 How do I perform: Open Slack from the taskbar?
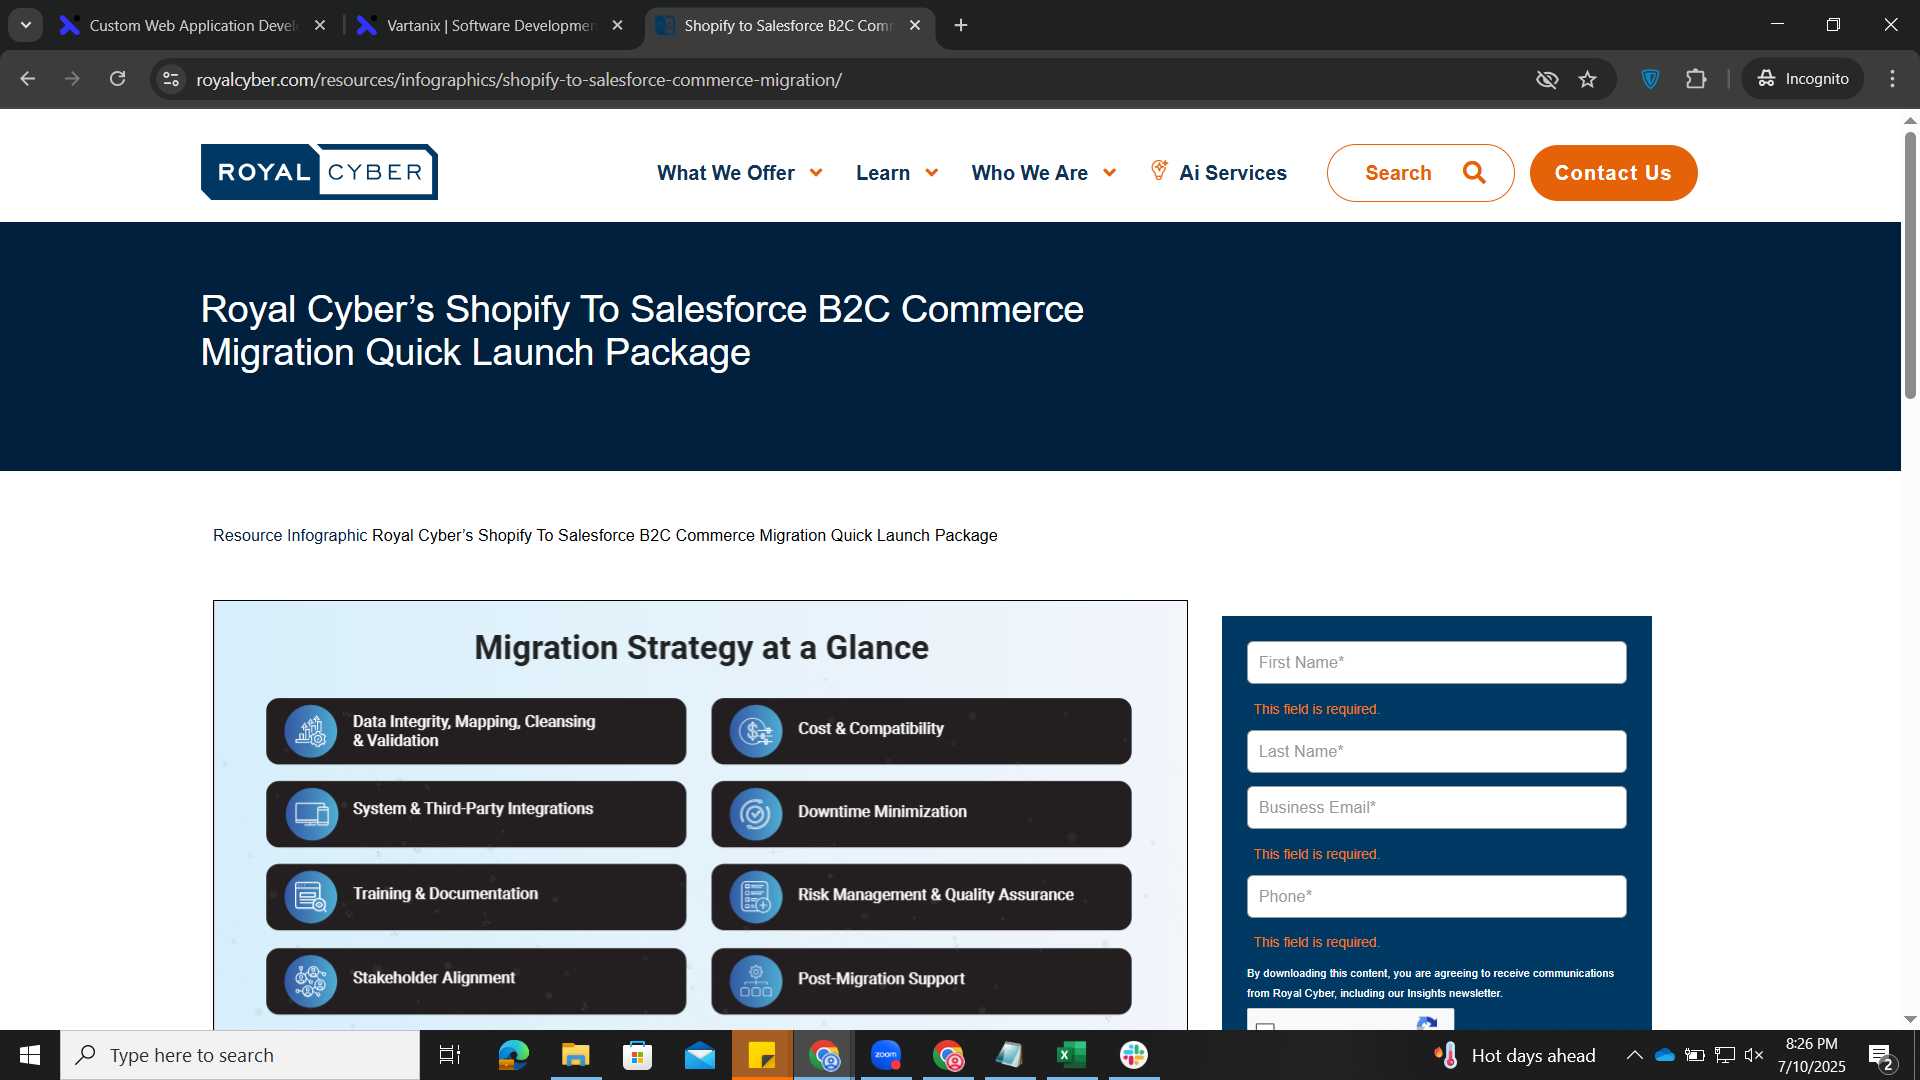tap(1134, 1055)
